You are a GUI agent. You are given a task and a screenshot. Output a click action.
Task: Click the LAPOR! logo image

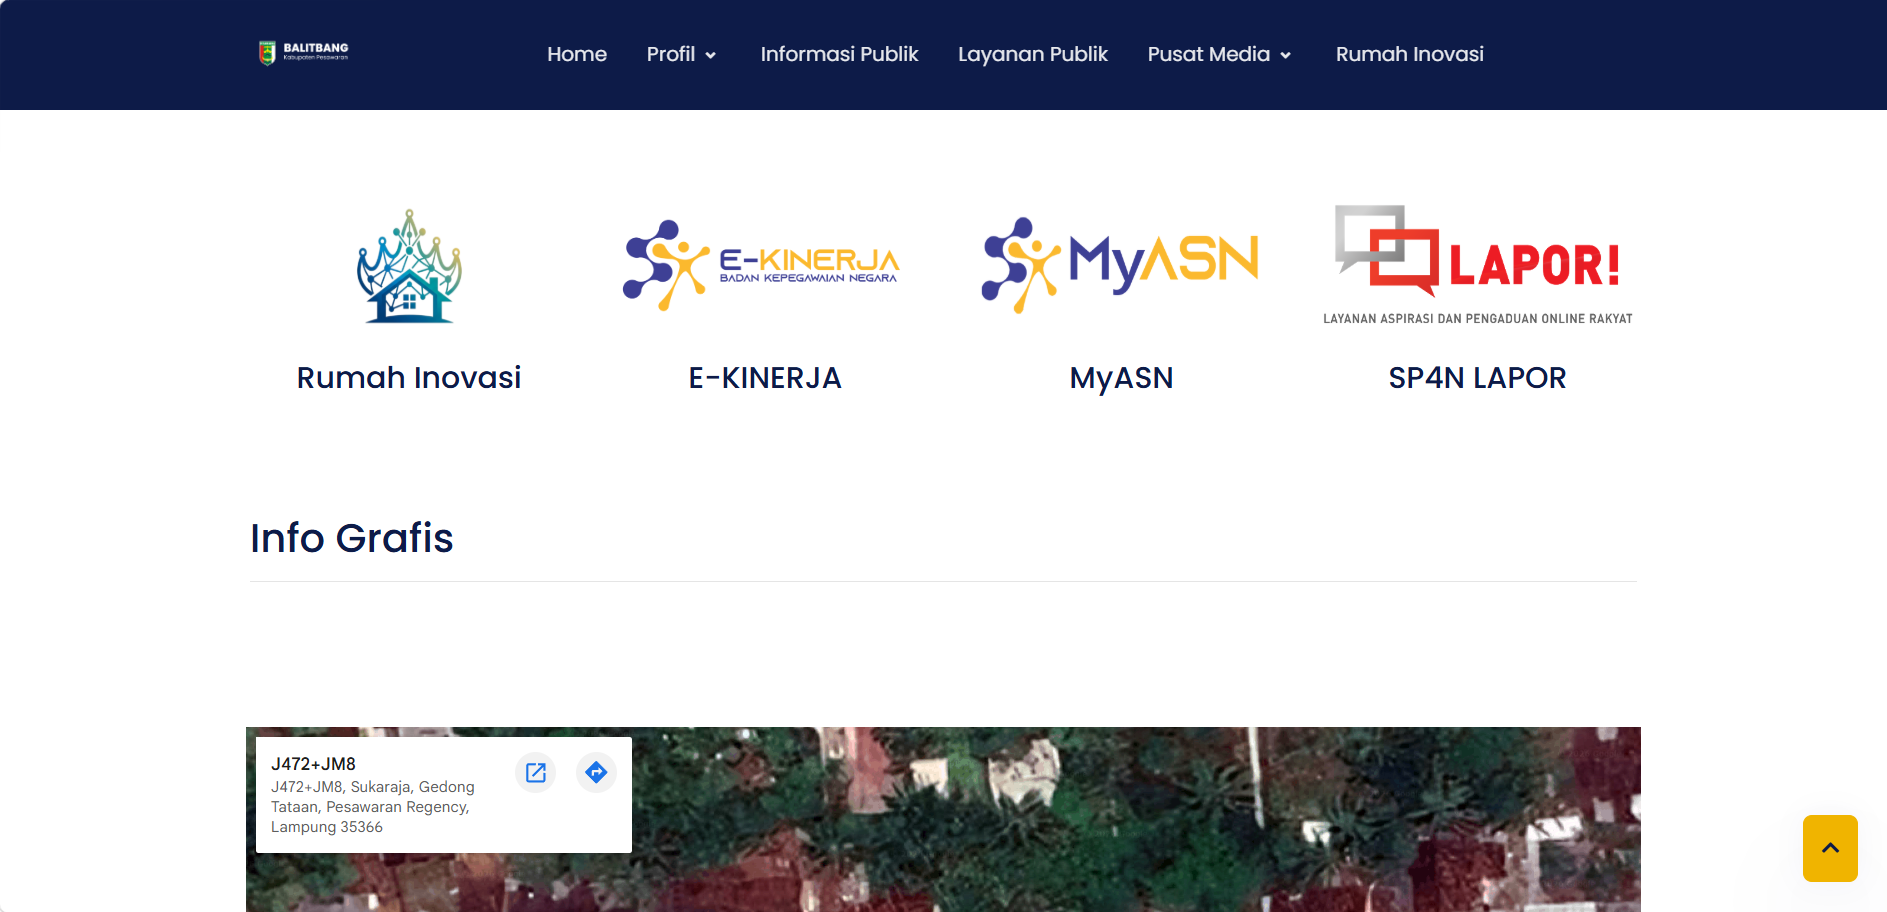(x=1478, y=265)
